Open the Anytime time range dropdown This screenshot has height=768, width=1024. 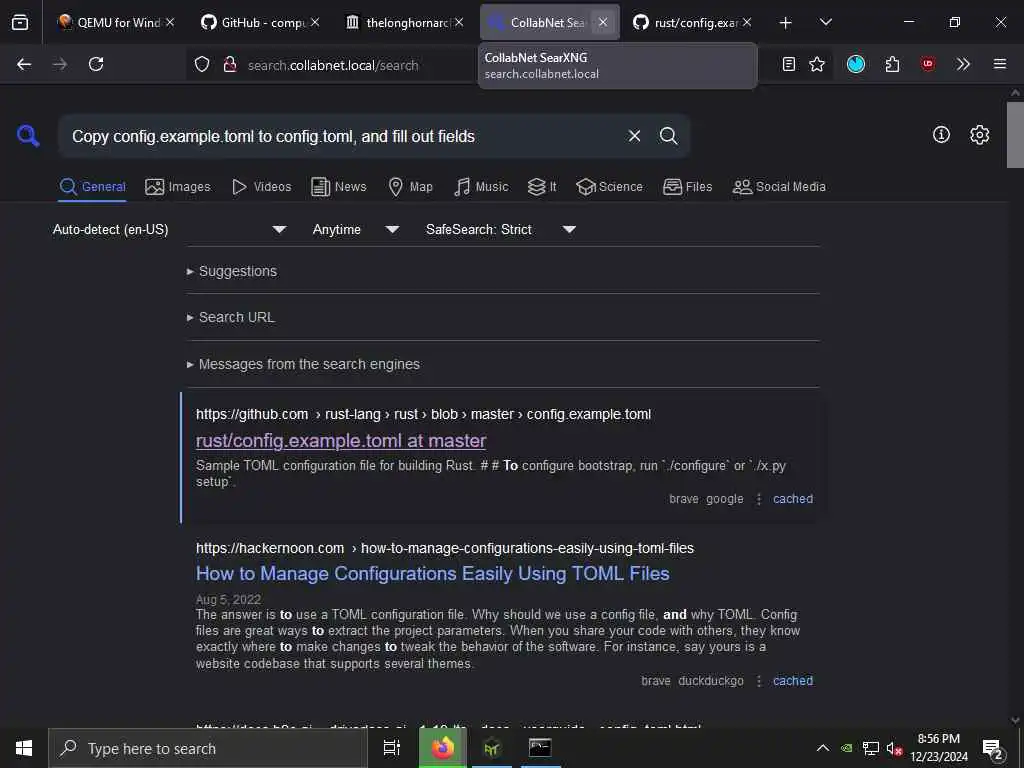pyautogui.click(x=356, y=229)
